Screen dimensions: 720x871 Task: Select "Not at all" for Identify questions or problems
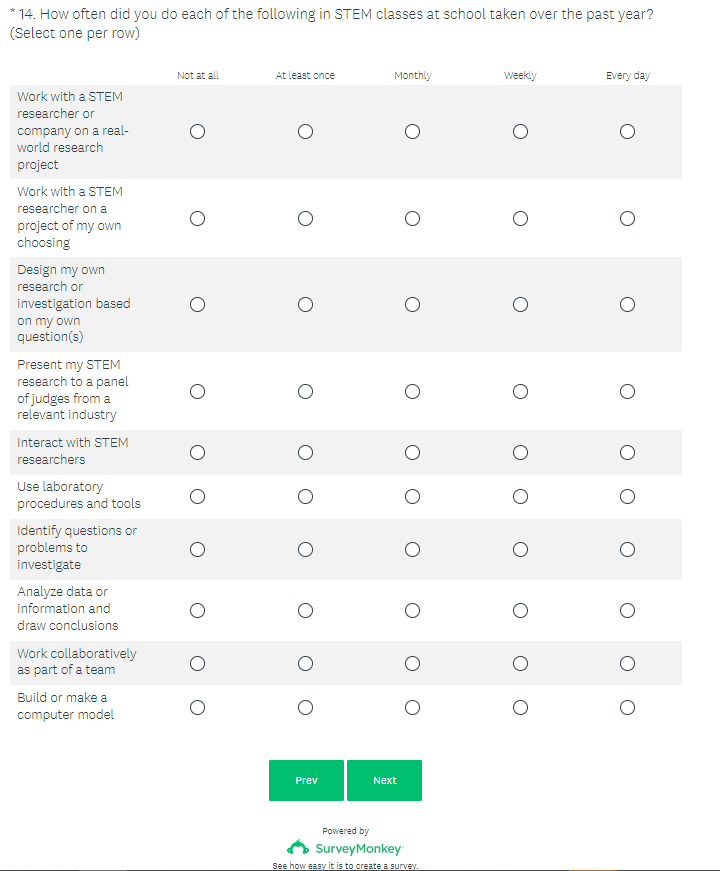[197, 549]
